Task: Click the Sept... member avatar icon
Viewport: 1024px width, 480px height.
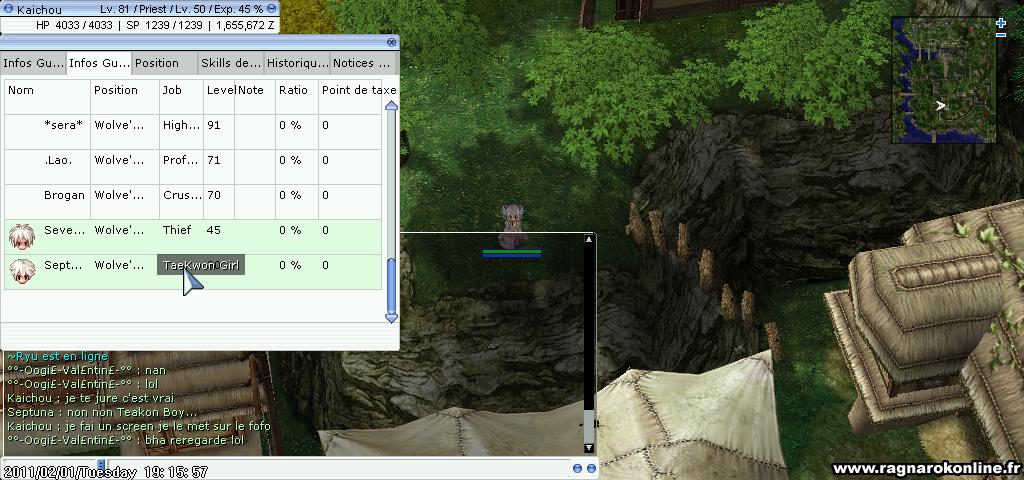Action: [22, 272]
